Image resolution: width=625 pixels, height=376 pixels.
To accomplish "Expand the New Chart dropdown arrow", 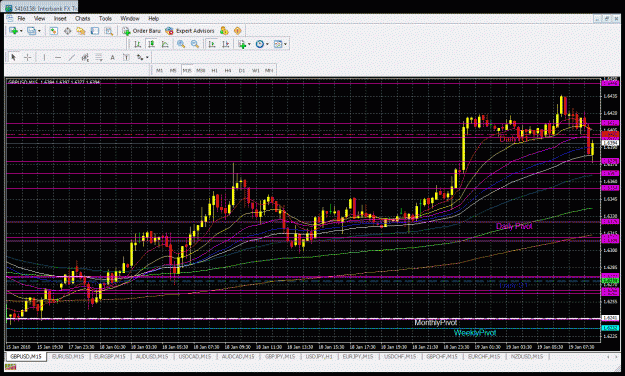I will pyautogui.click(x=21, y=31).
